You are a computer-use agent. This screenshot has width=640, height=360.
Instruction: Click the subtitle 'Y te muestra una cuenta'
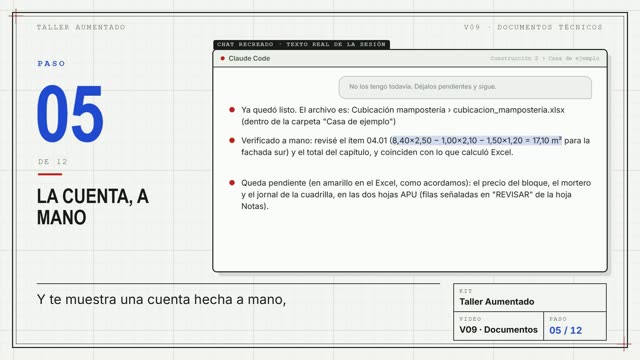(161, 299)
